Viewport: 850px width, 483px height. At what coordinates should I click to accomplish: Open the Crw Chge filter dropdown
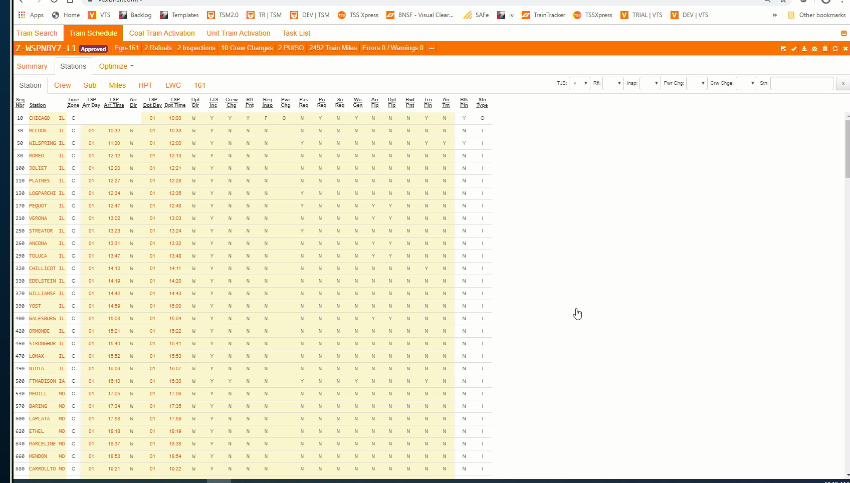click(746, 83)
